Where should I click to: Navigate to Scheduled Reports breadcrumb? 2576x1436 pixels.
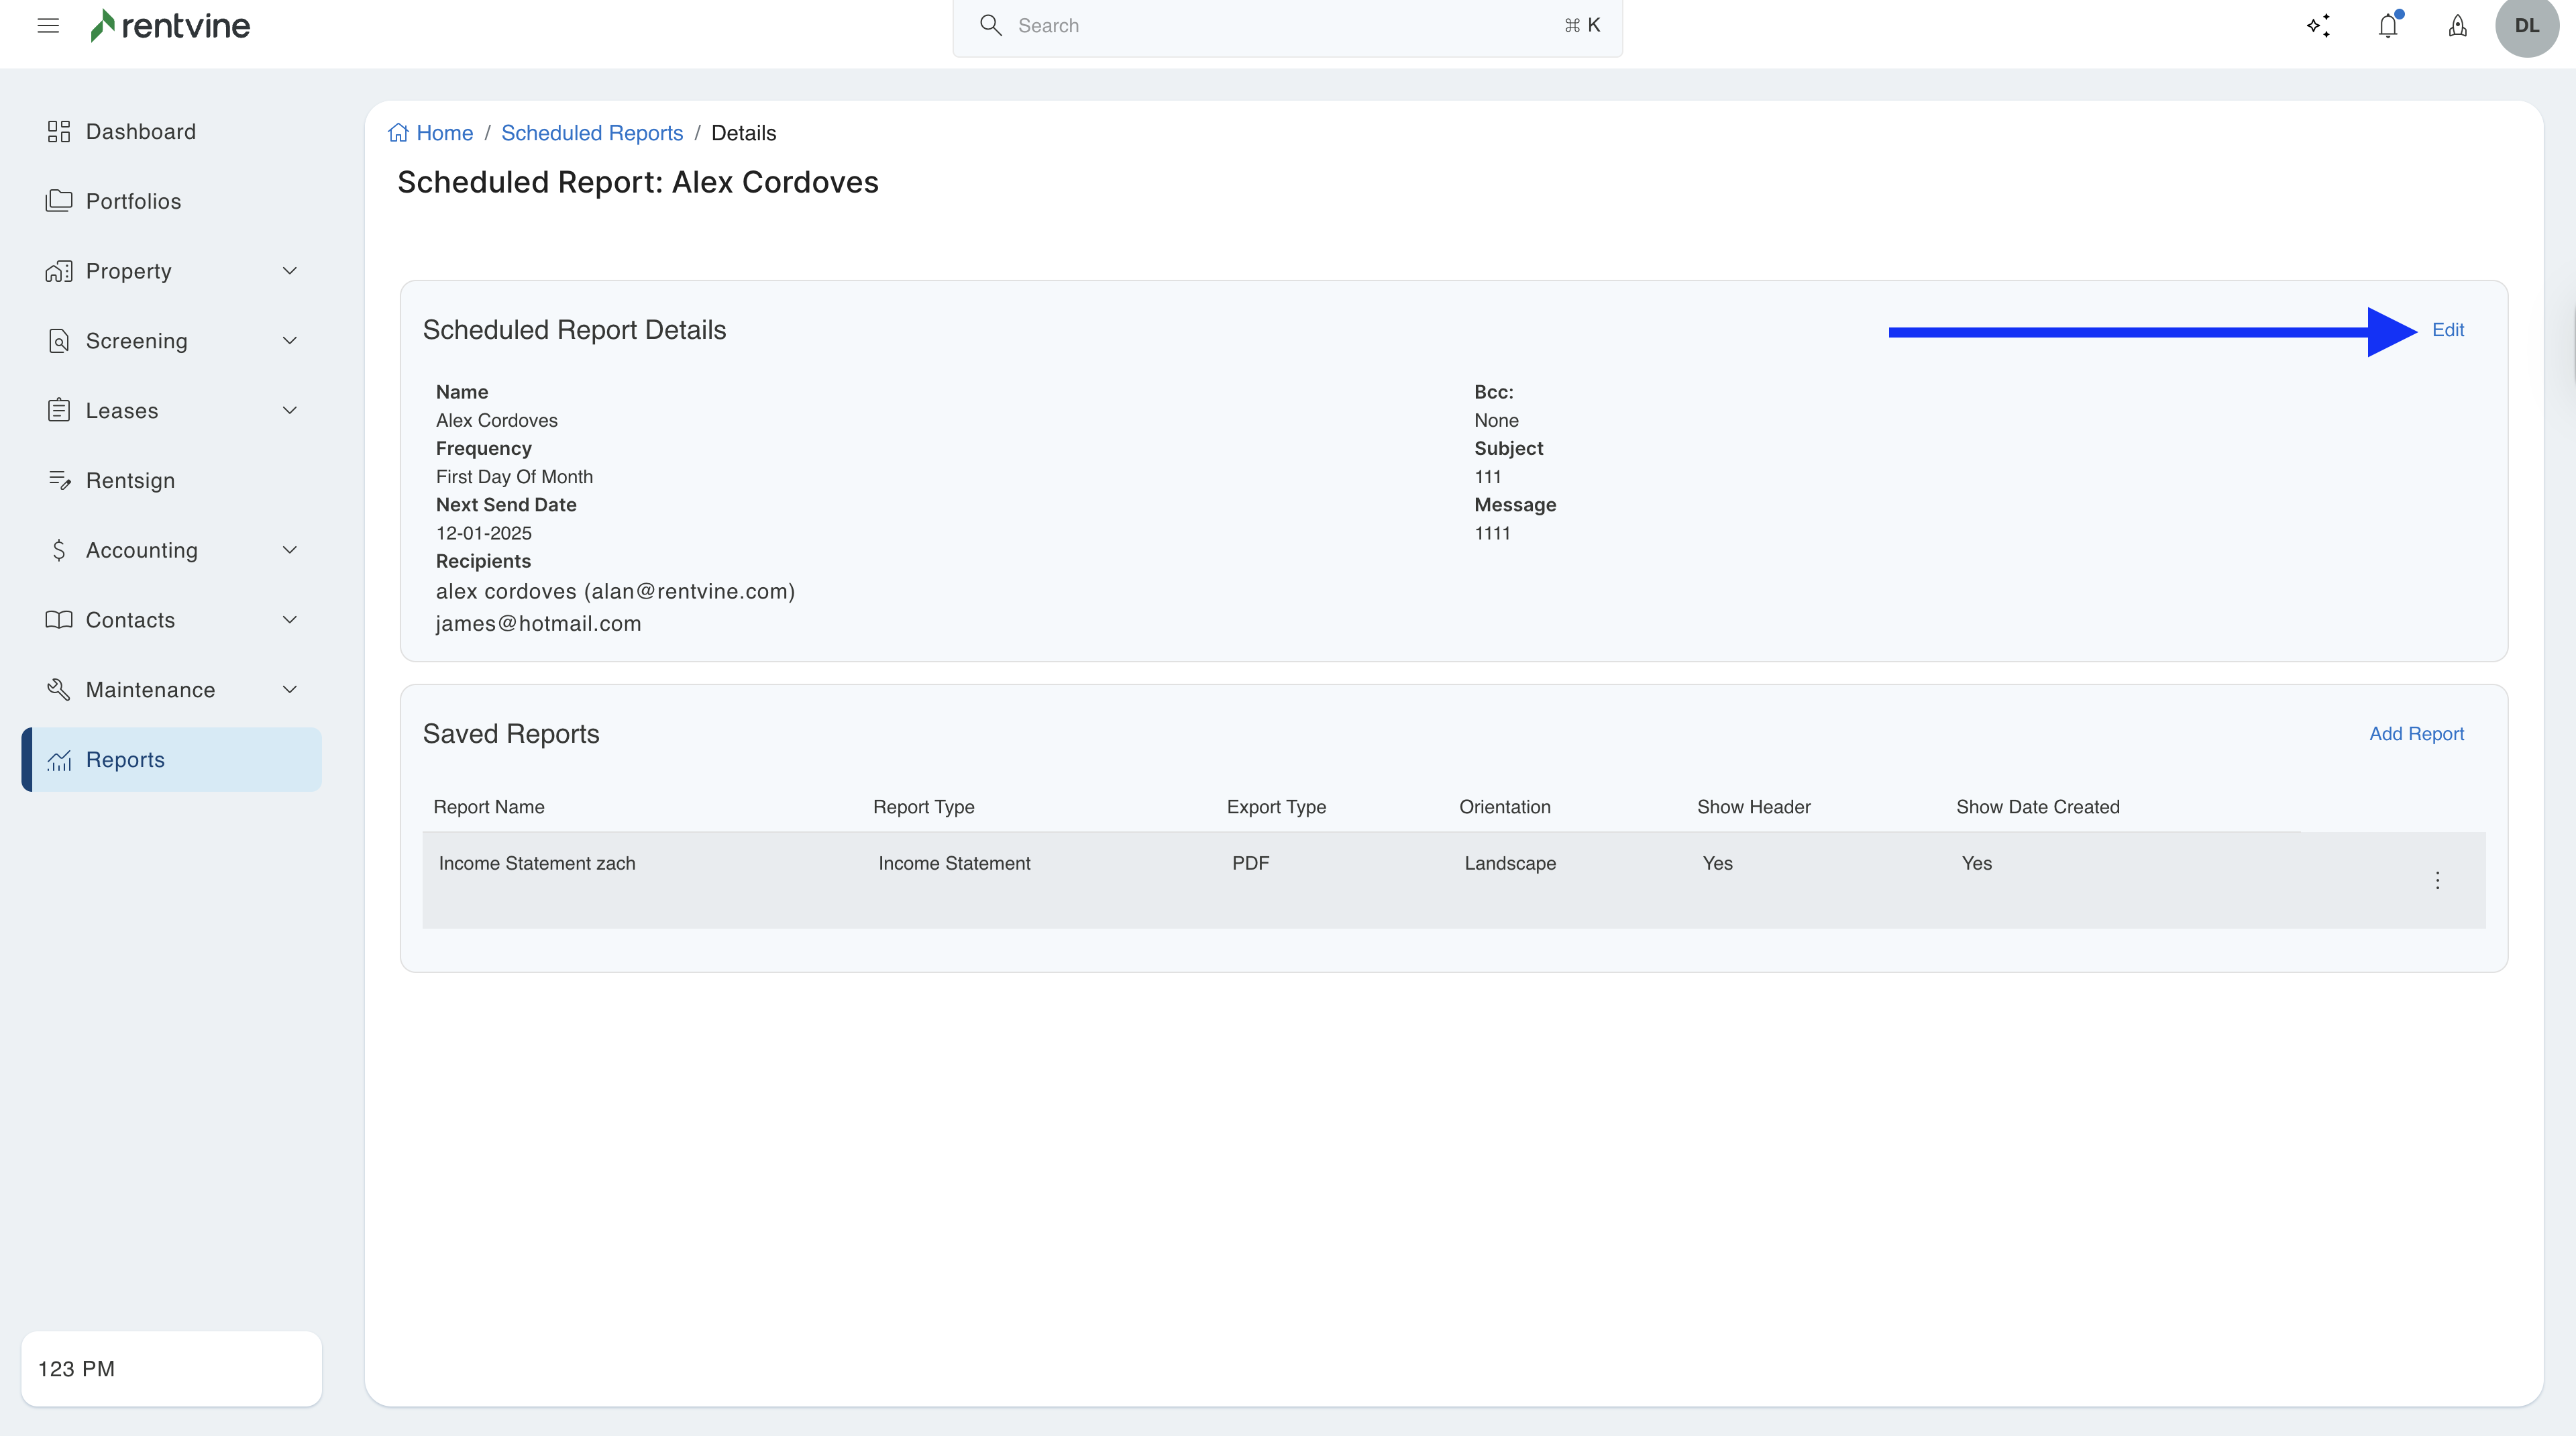pos(592,133)
